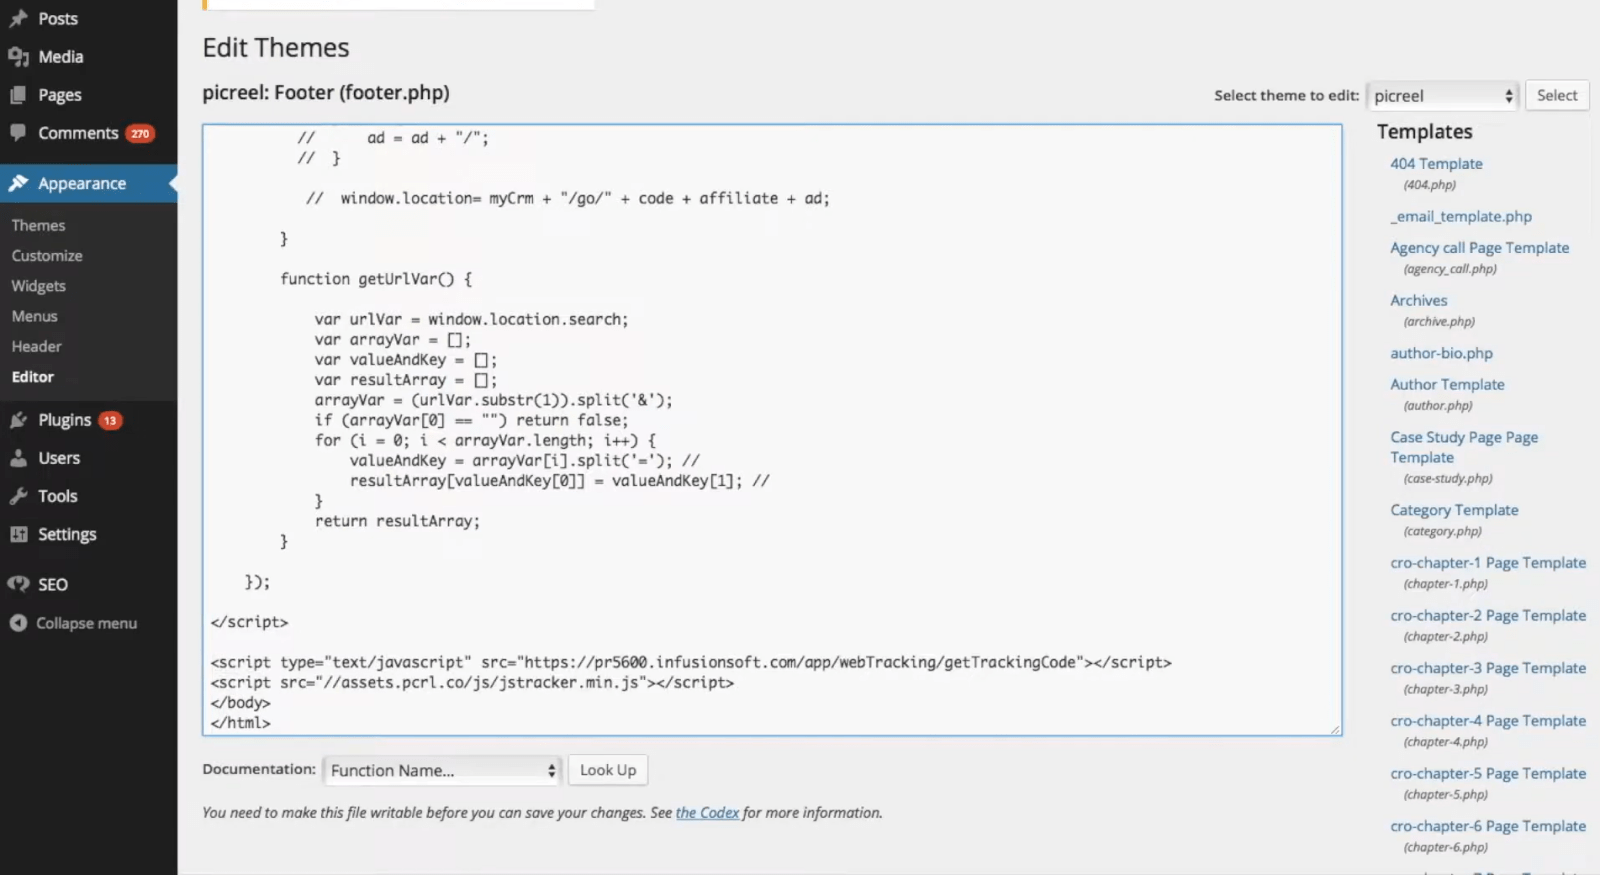Click the Media icon in sidebar
Image resolution: width=1600 pixels, height=875 pixels.
pos(18,57)
